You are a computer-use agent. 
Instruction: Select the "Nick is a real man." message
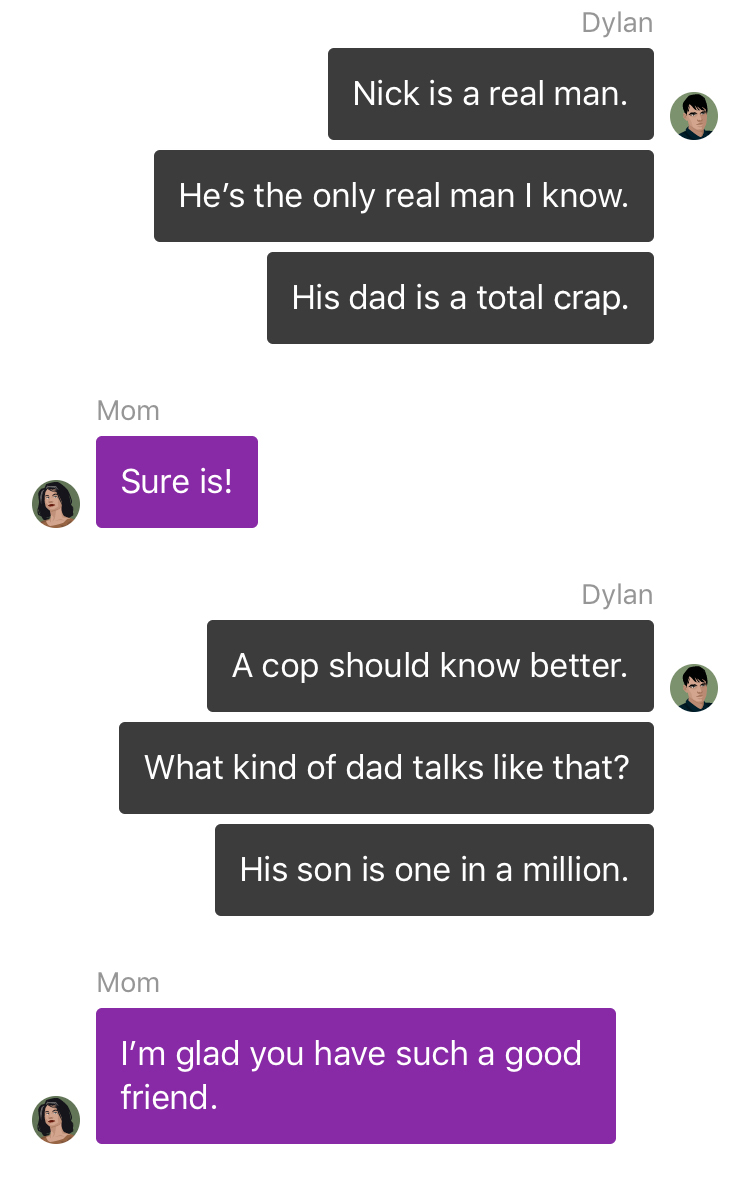point(490,94)
